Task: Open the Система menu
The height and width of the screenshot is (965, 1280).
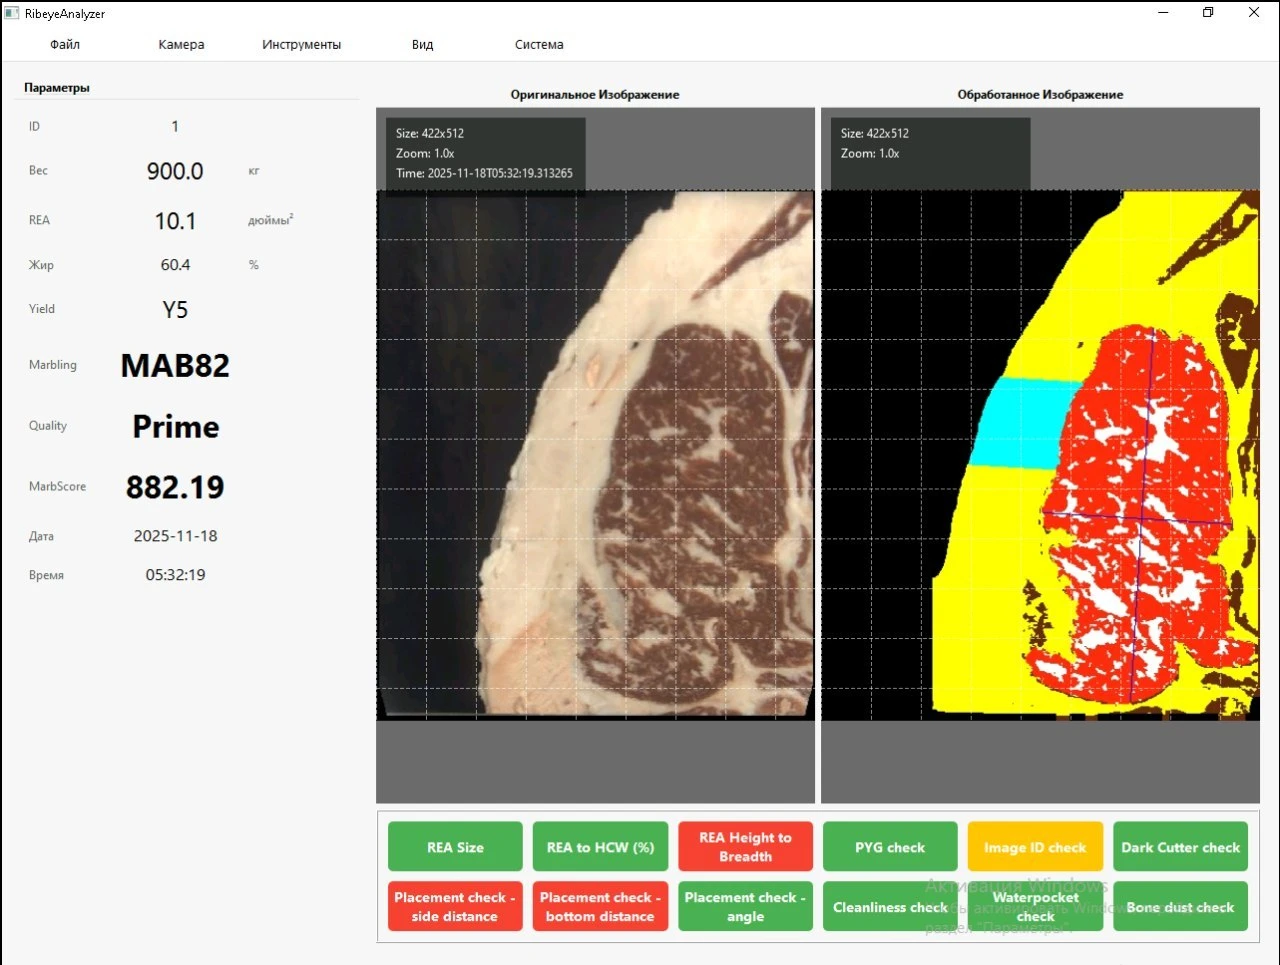Action: click(x=539, y=45)
